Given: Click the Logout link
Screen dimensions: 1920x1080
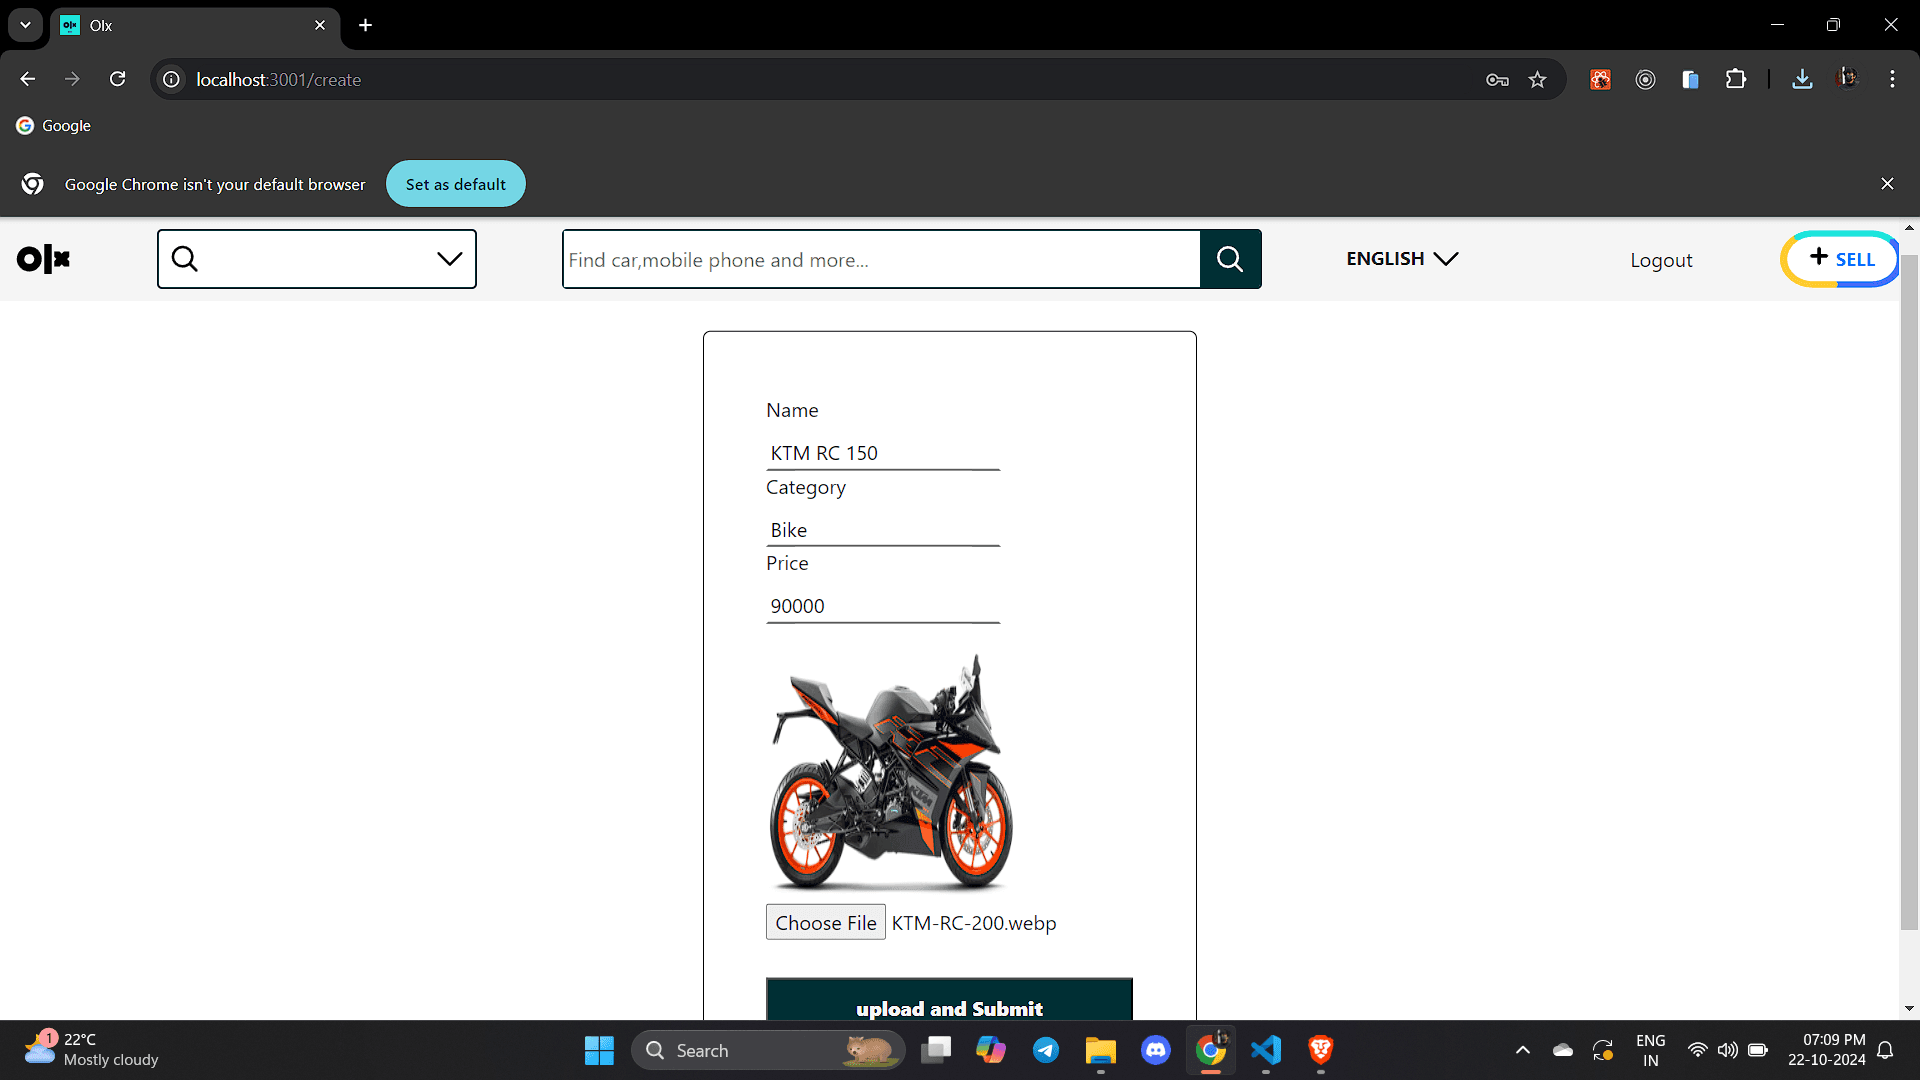Looking at the screenshot, I should (1661, 260).
